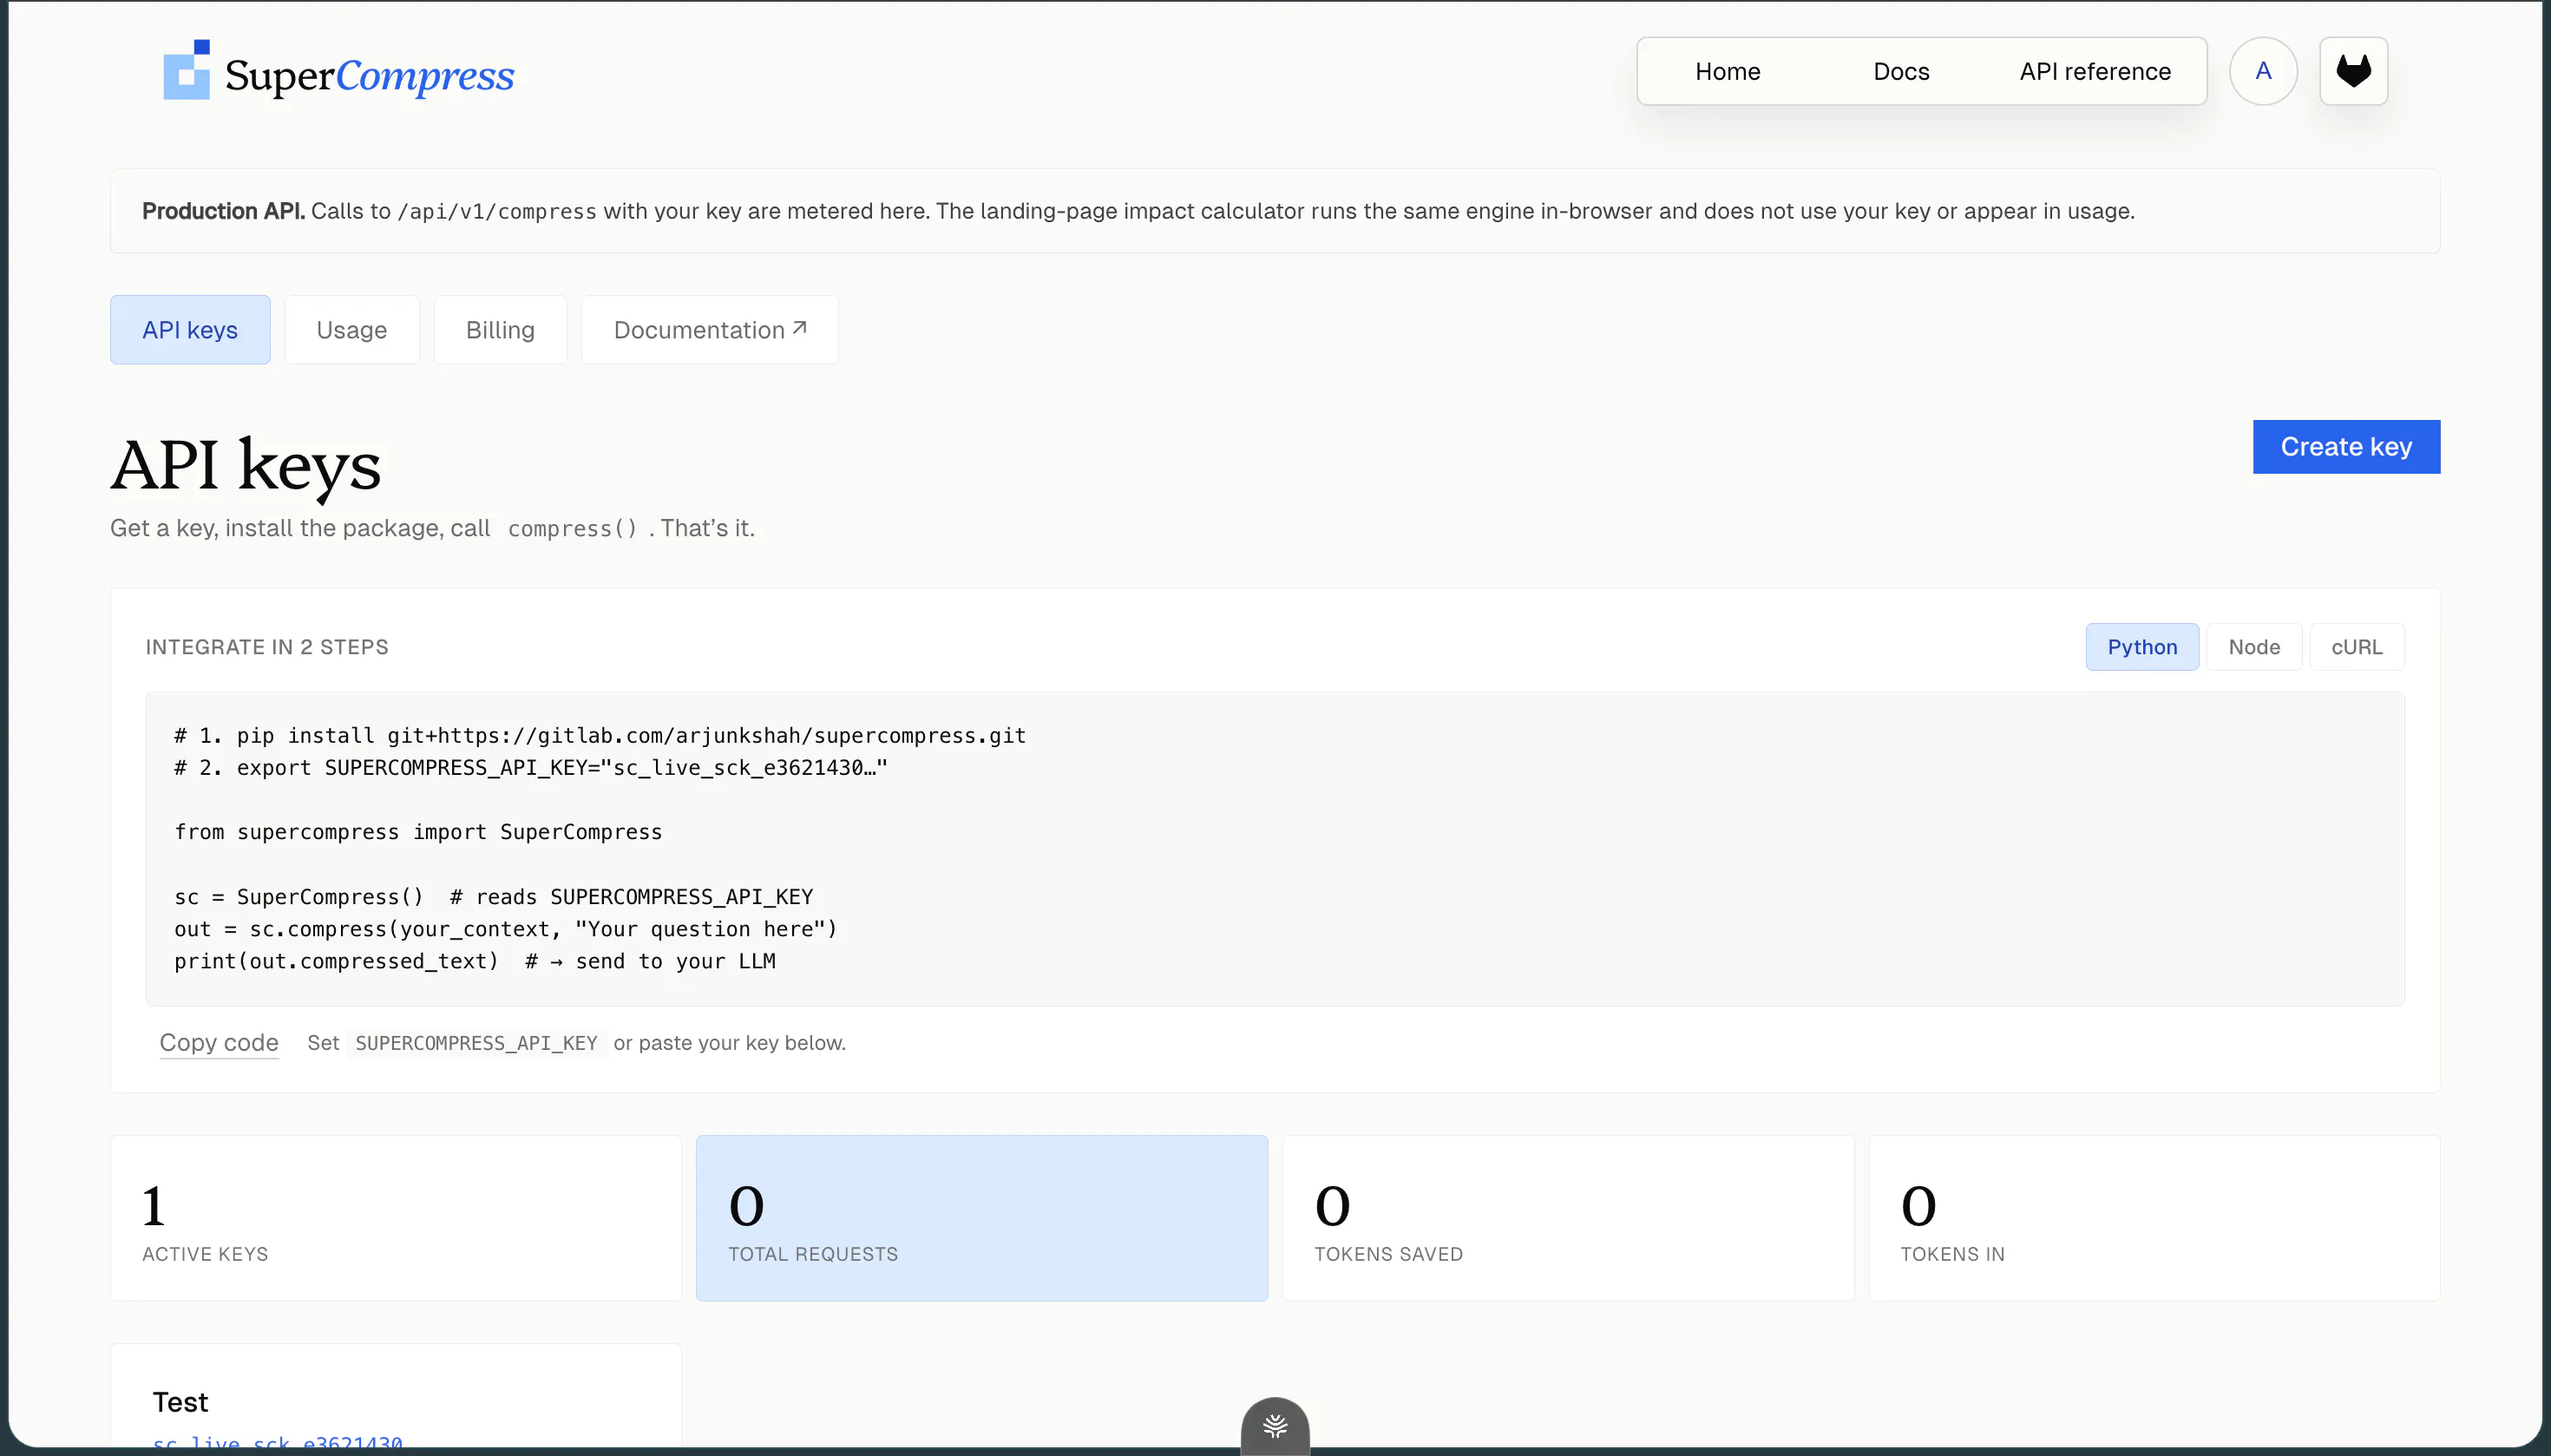Select the Tokens Saved stat card
2551x1456 pixels.
(x=1568, y=1218)
